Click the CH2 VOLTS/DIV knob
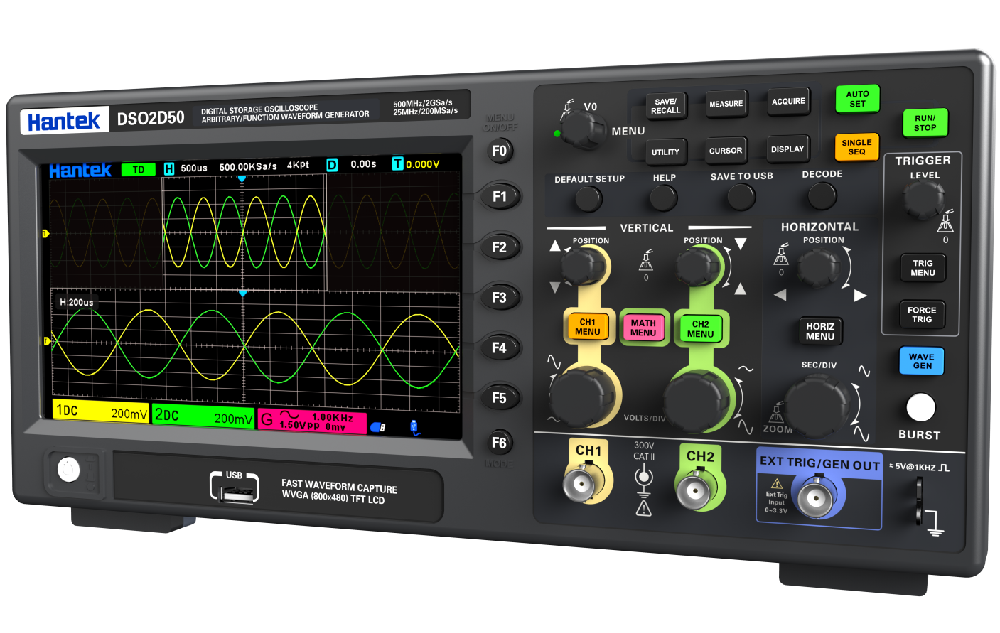This screenshot has width=1000, height=633. pos(697,399)
